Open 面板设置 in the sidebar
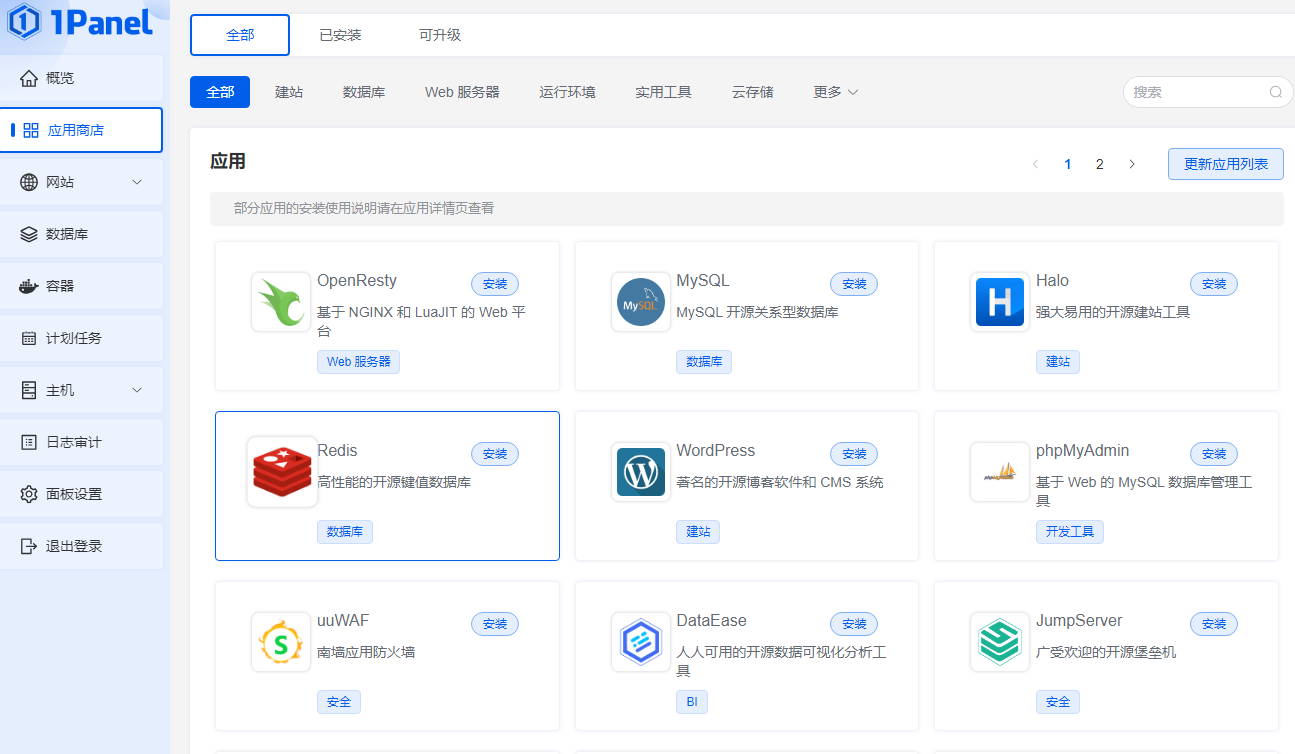The width and height of the screenshot is (1295, 754). pos(82,494)
